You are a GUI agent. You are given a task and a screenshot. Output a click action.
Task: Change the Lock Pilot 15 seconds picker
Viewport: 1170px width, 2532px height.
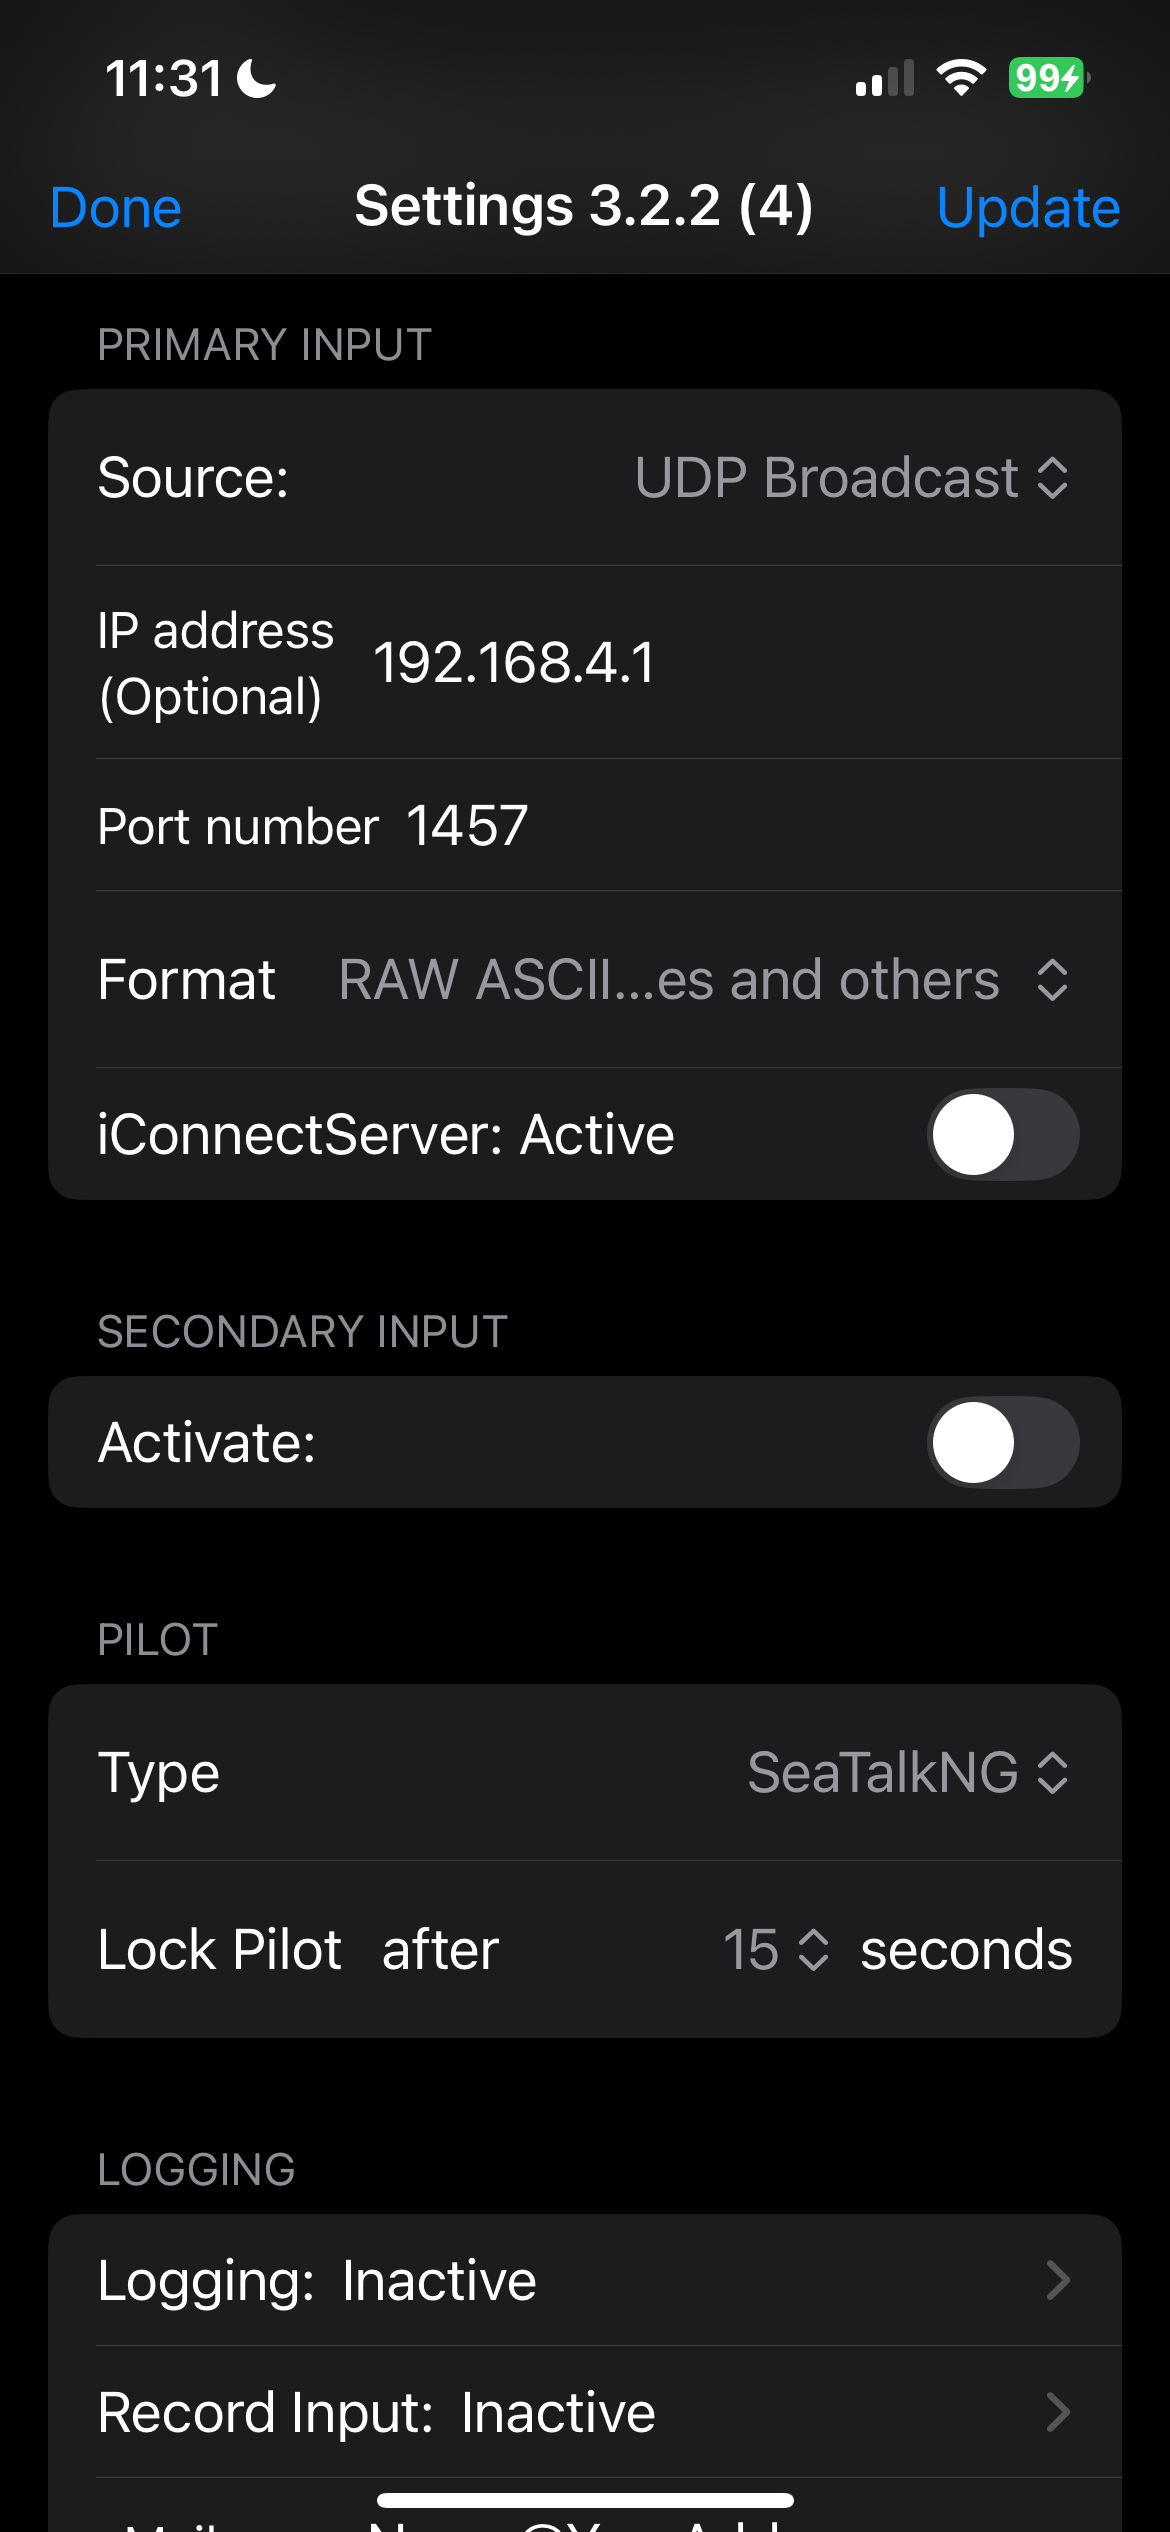(x=776, y=1950)
